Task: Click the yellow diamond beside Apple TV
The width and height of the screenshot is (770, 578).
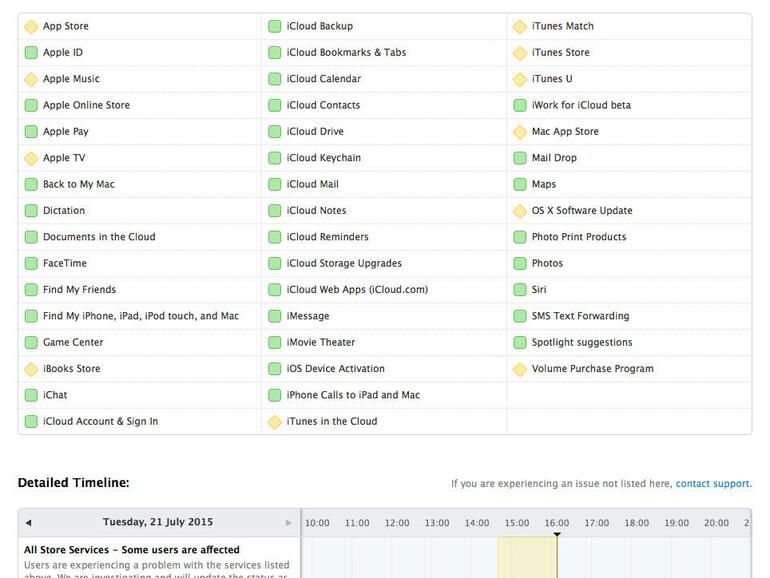Action: tap(31, 158)
